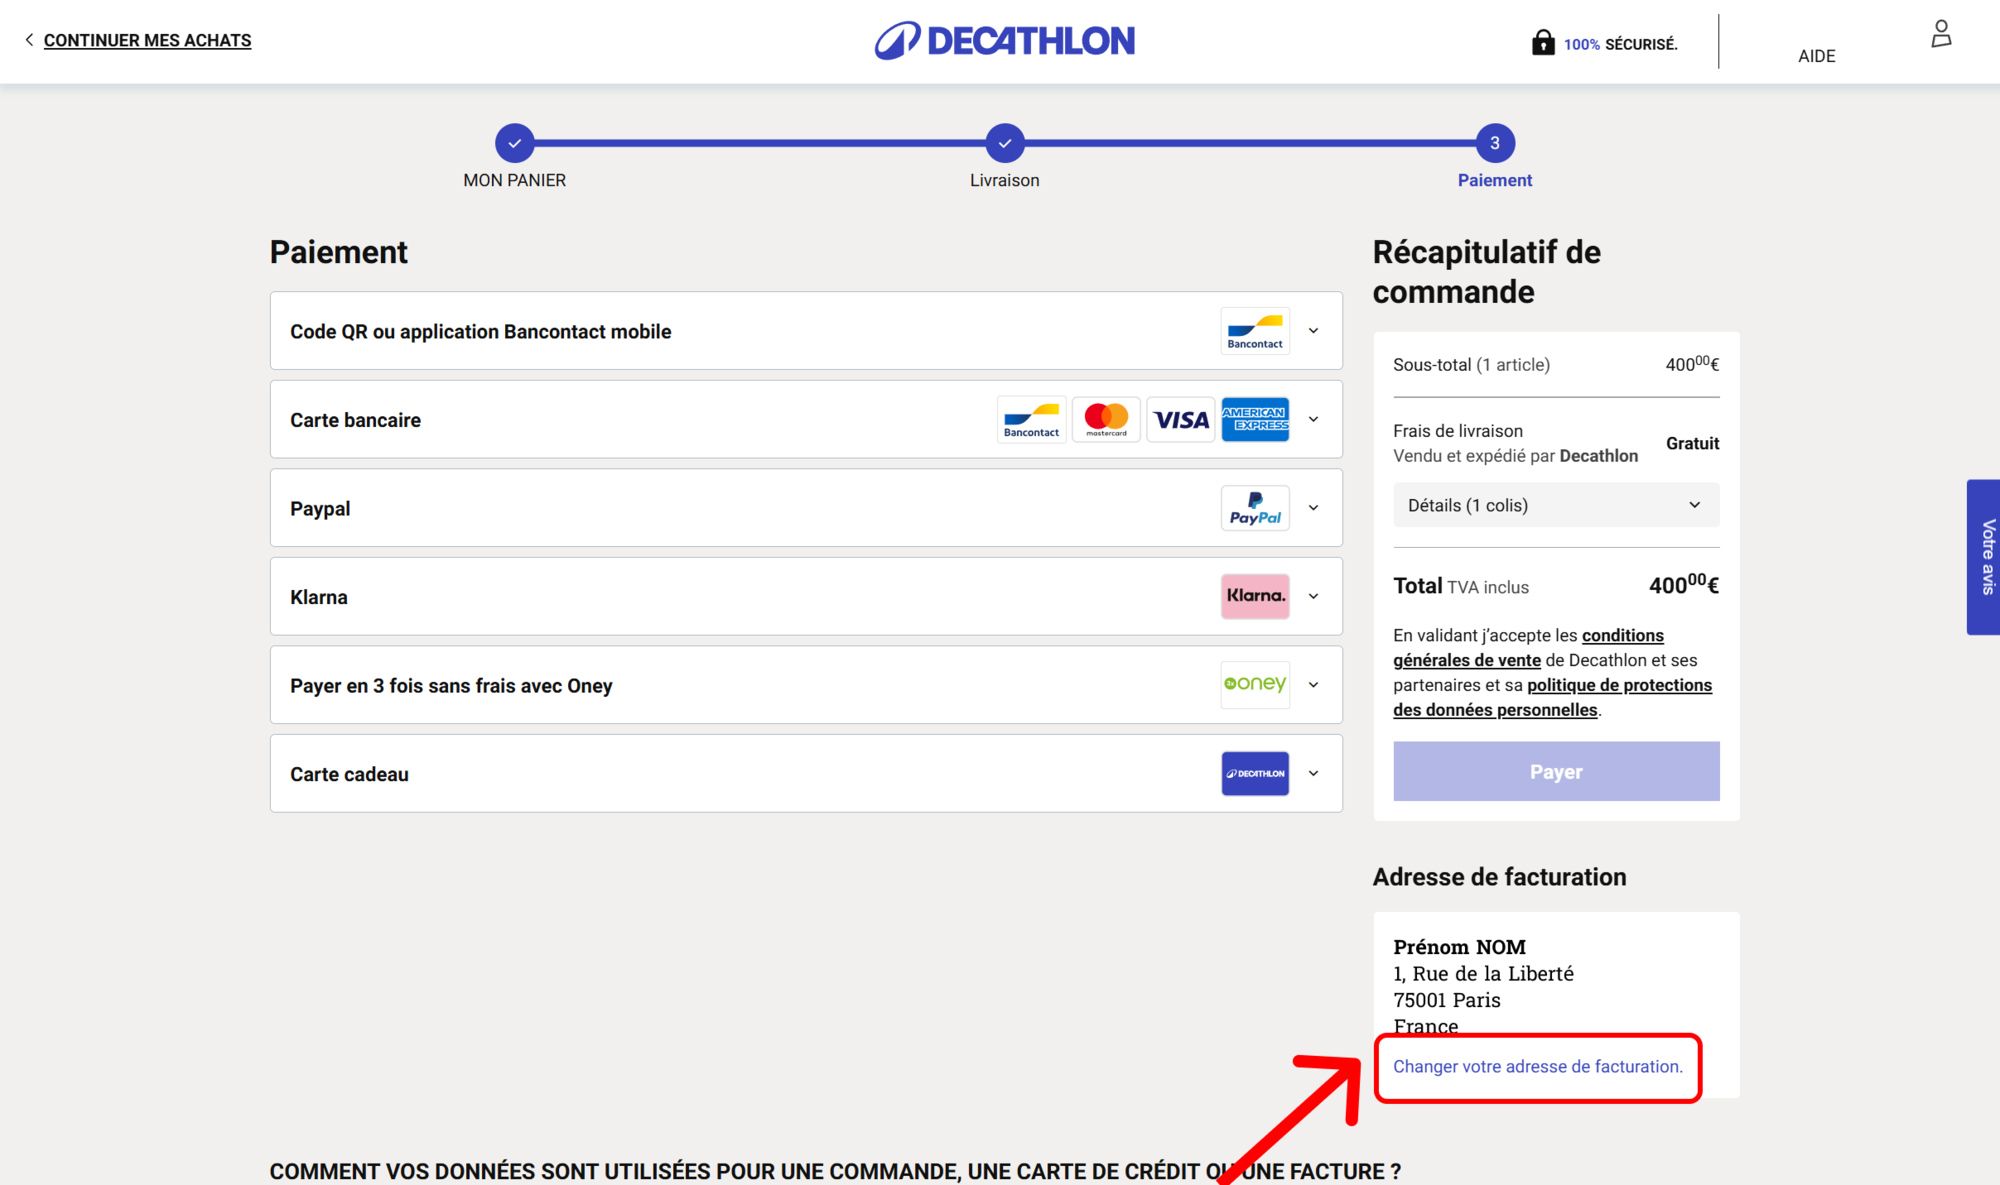This screenshot has height=1185, width=2000.
Task: Select the Paypal label
Action: point(320,508)
